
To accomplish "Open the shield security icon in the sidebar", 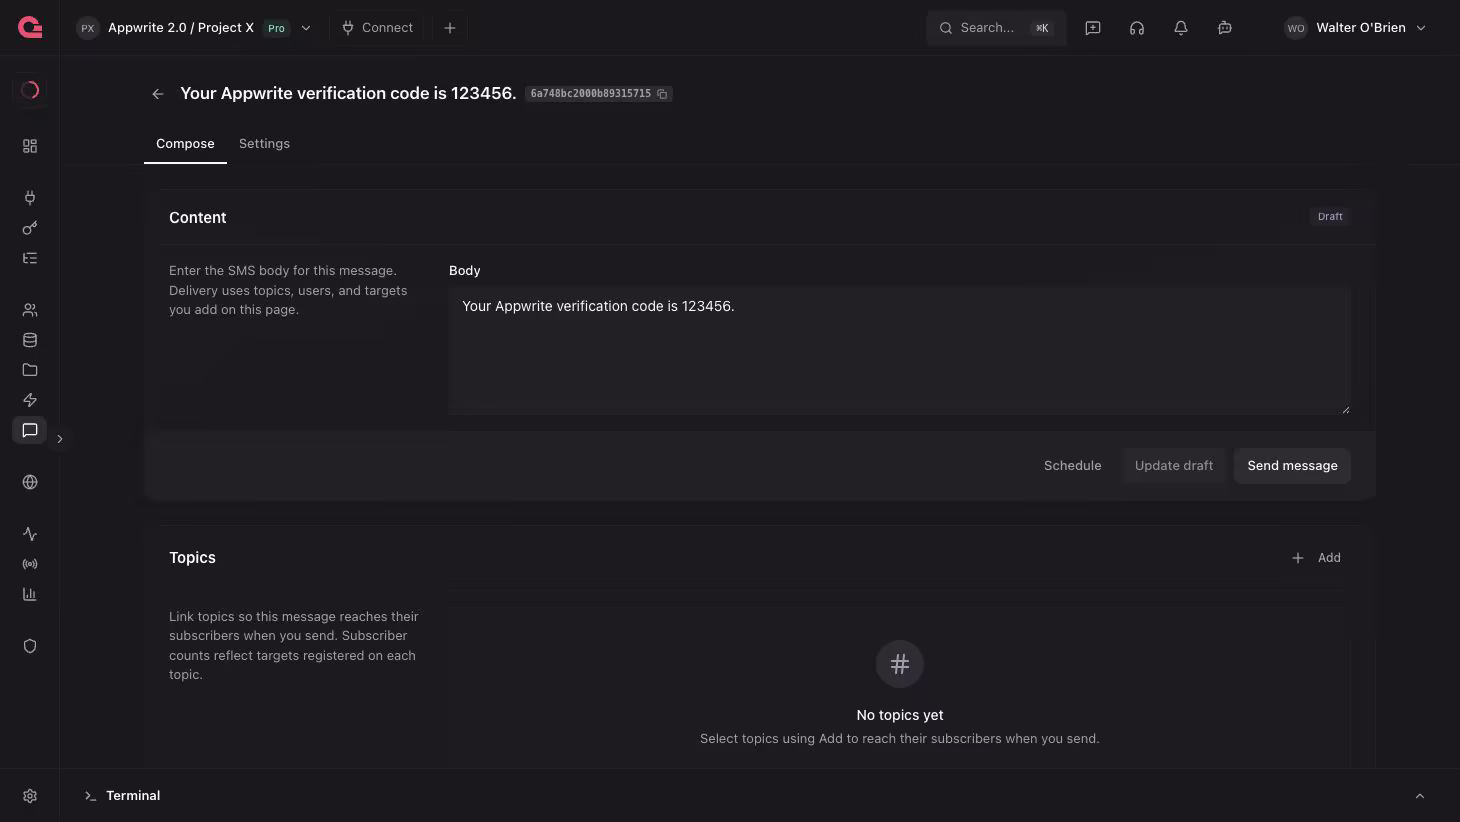I will 30,646.
